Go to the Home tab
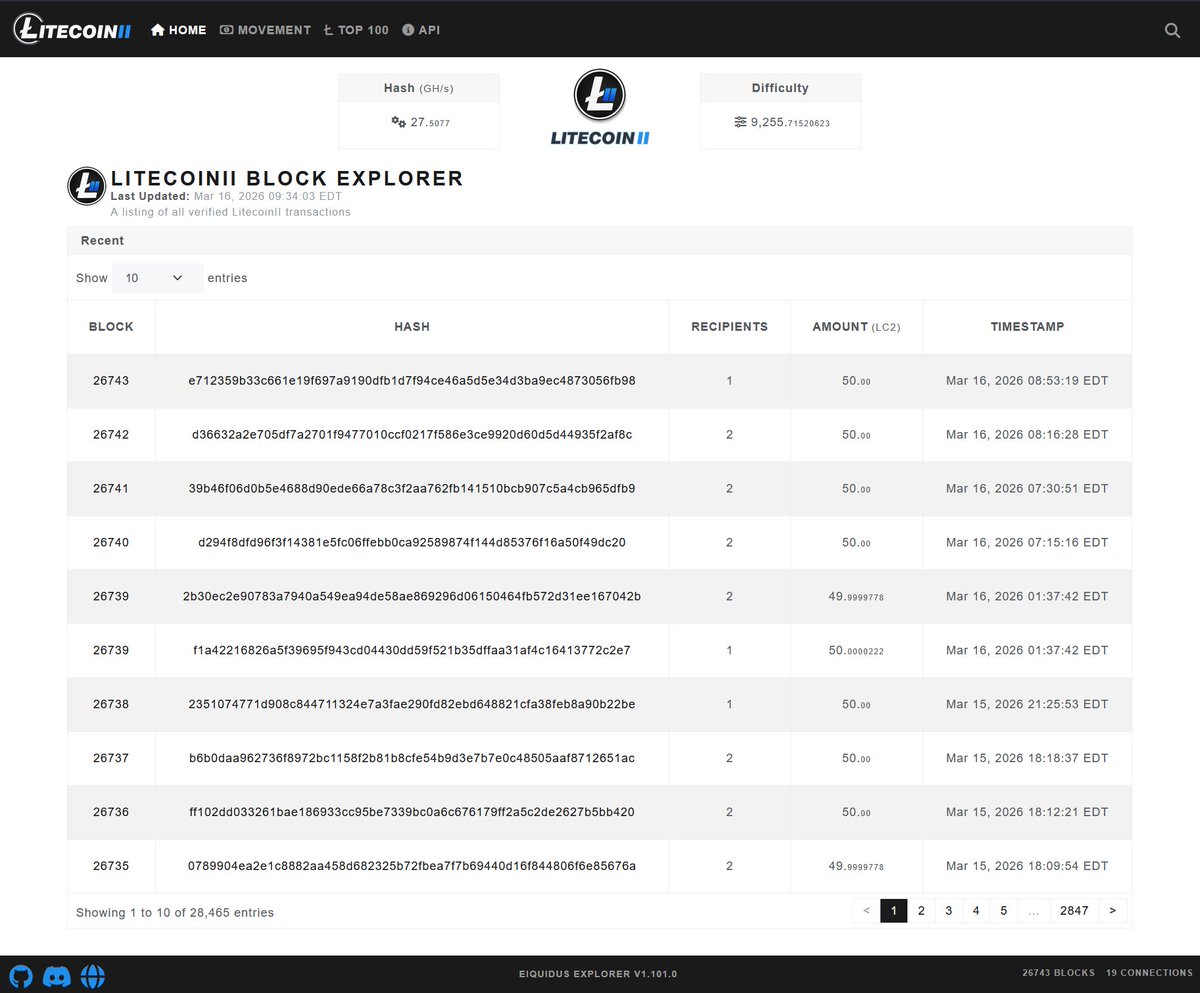Screen dimensions: 1200x993 (x=178, y=30)
